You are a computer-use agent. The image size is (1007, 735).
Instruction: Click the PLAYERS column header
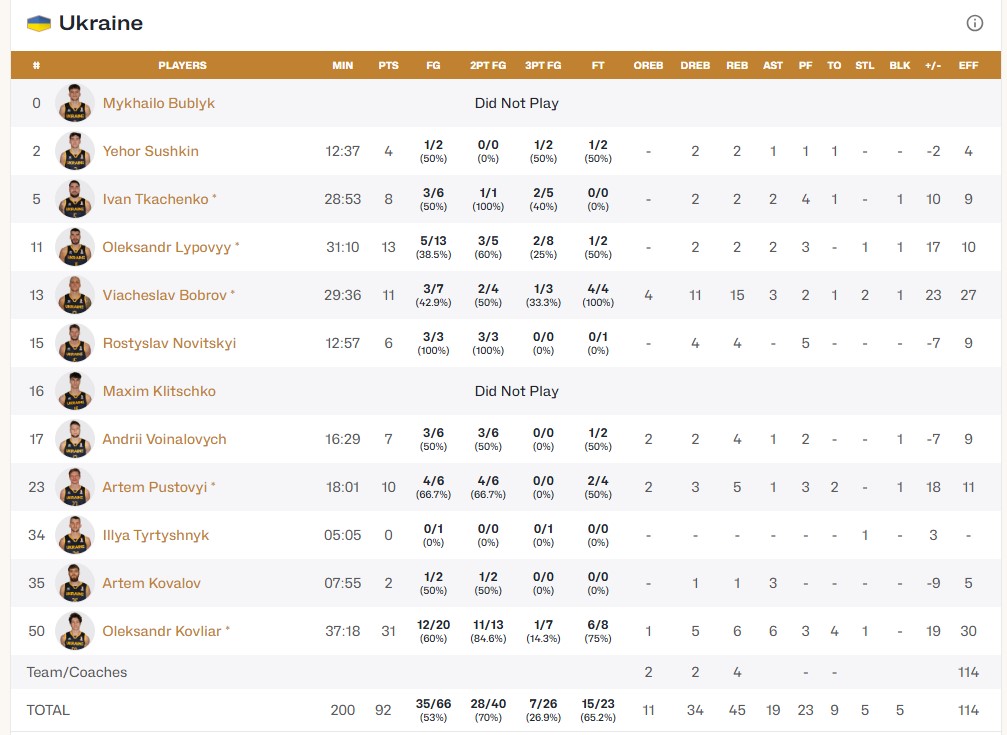click(182, 66)
